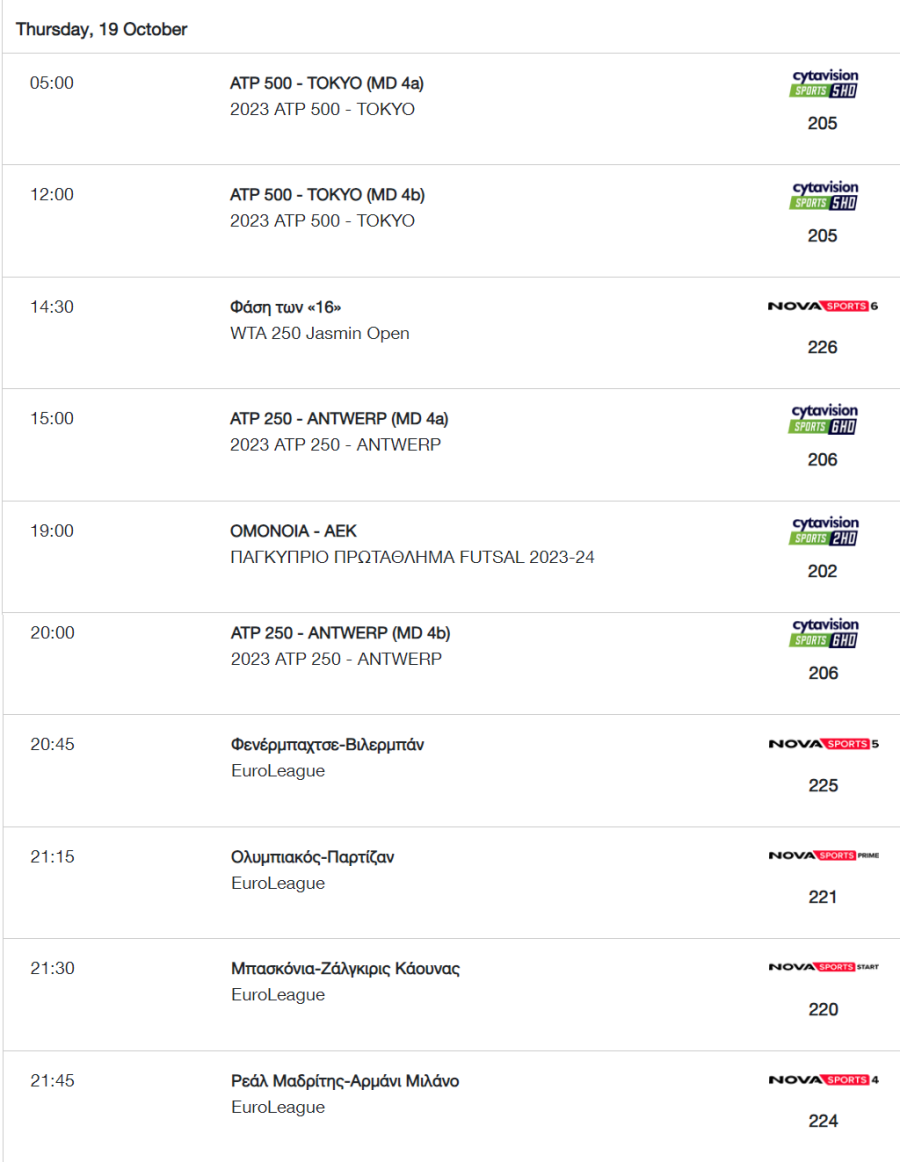
Task: Open ATP 500 - TOKYO (MD 4a) listing
Action: (326, 83)
